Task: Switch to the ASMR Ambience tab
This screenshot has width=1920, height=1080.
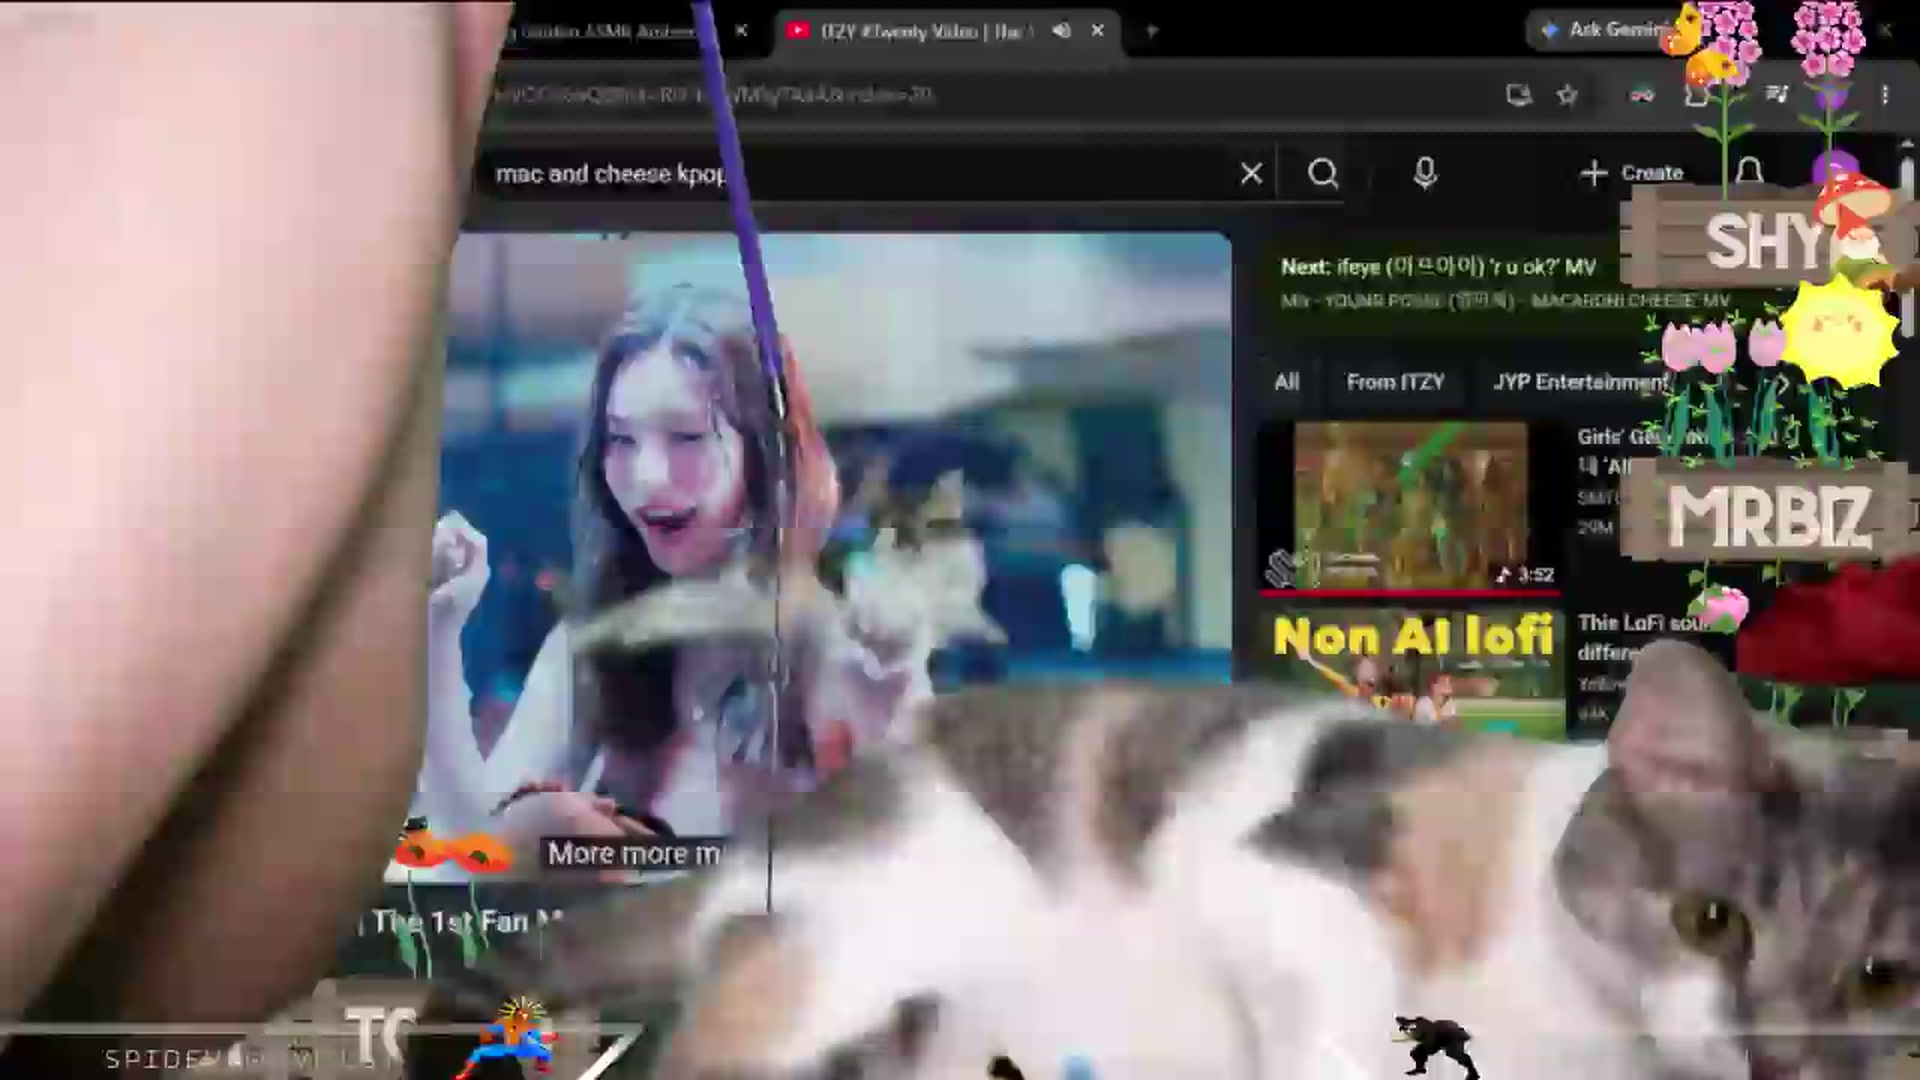Action: 605,31
